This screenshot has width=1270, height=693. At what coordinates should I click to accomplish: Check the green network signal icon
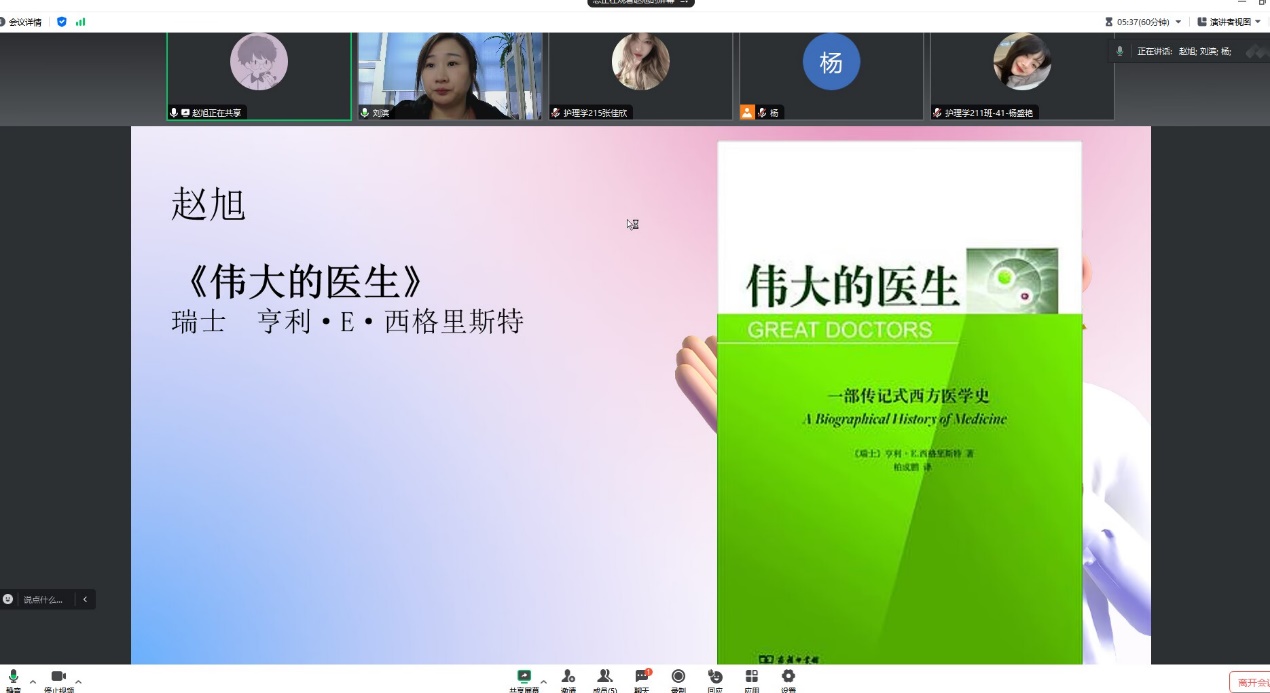point(80,22)
